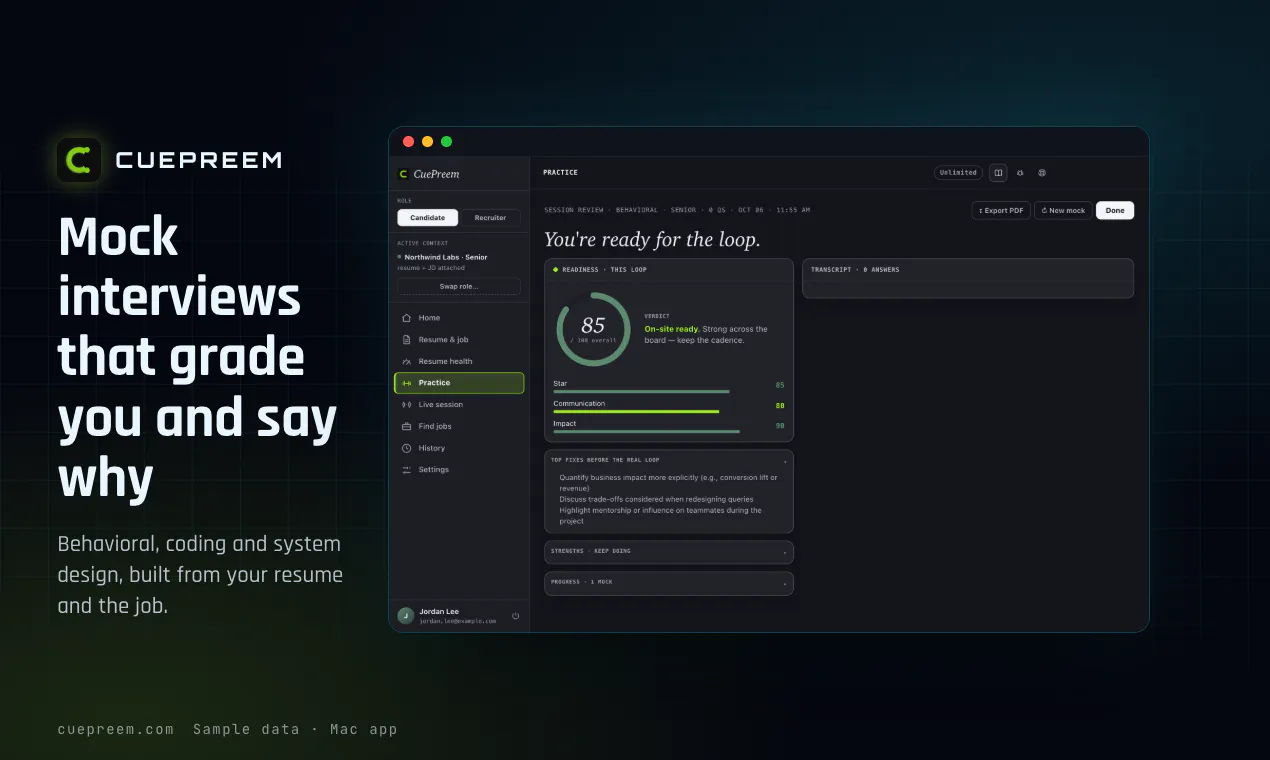The width and height of the screenshot is (1270, 760).
Task: Select the Candidate role option
Action: (x=428, y=217)
